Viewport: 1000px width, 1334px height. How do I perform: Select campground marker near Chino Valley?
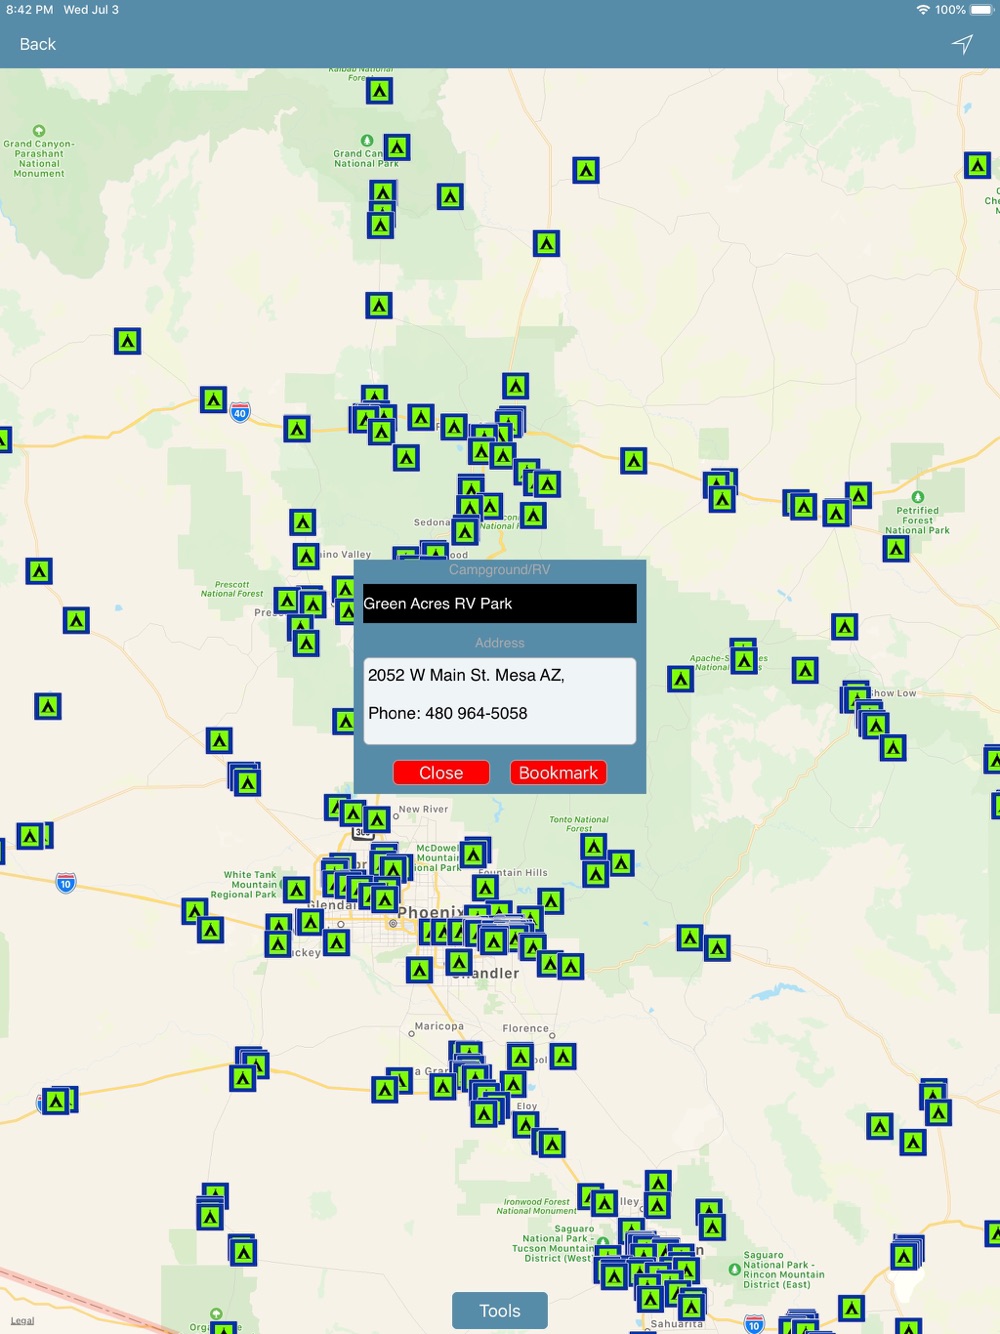[306, 555]
